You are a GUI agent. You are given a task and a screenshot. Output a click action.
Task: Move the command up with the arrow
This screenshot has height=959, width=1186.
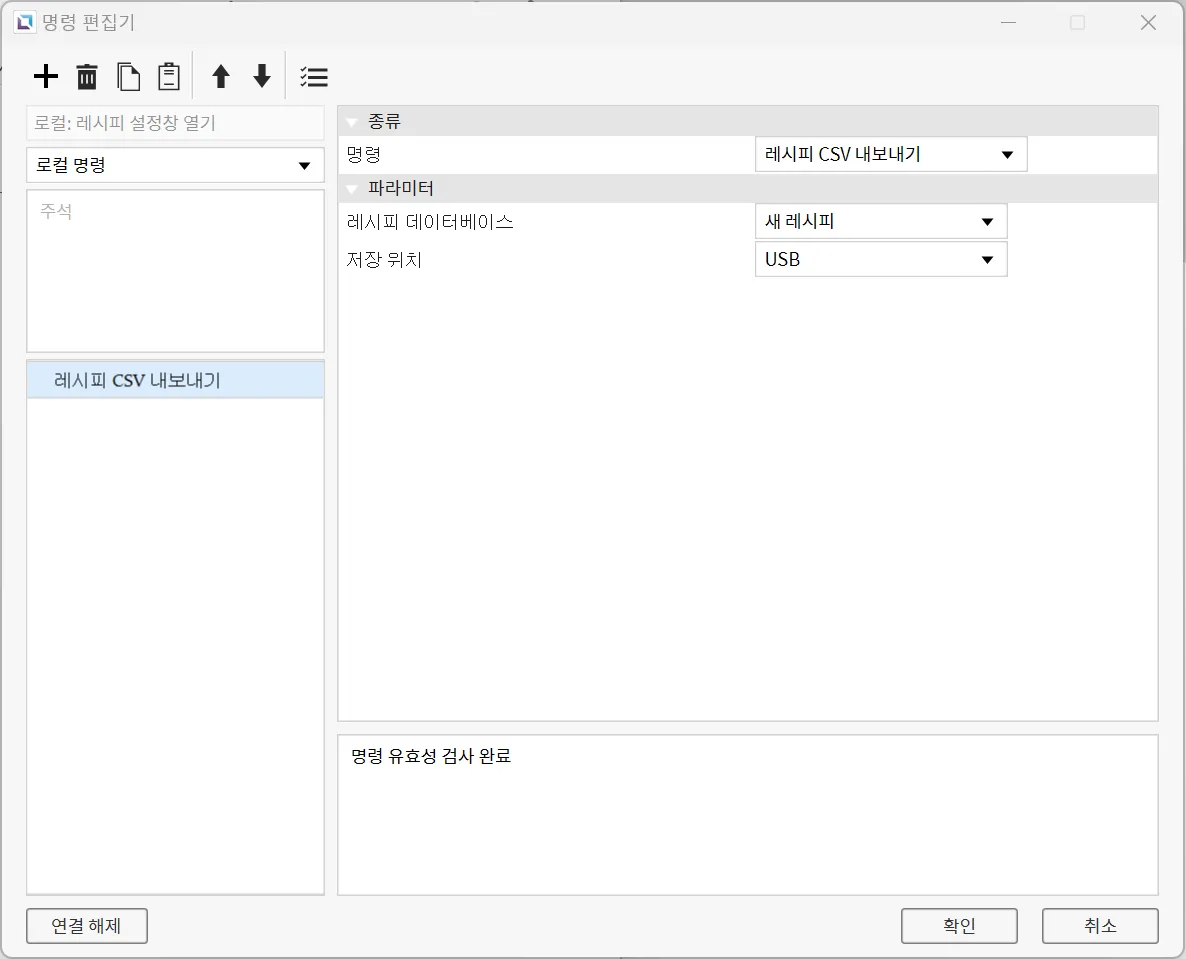click(x=221, y=77)
